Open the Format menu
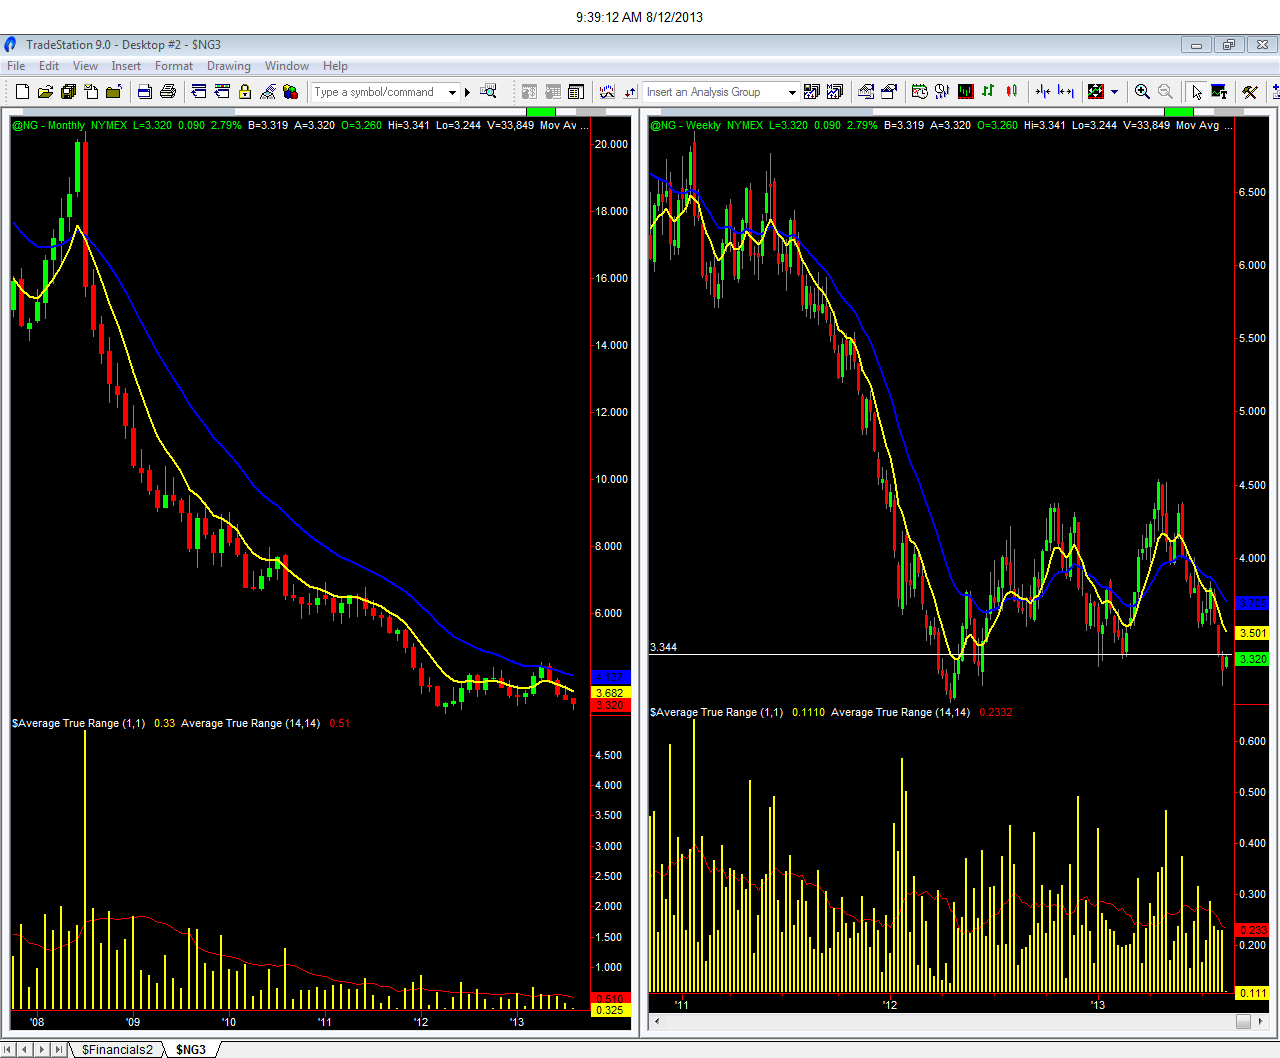The image size is (1280, 1058). [x=174, y=66]
